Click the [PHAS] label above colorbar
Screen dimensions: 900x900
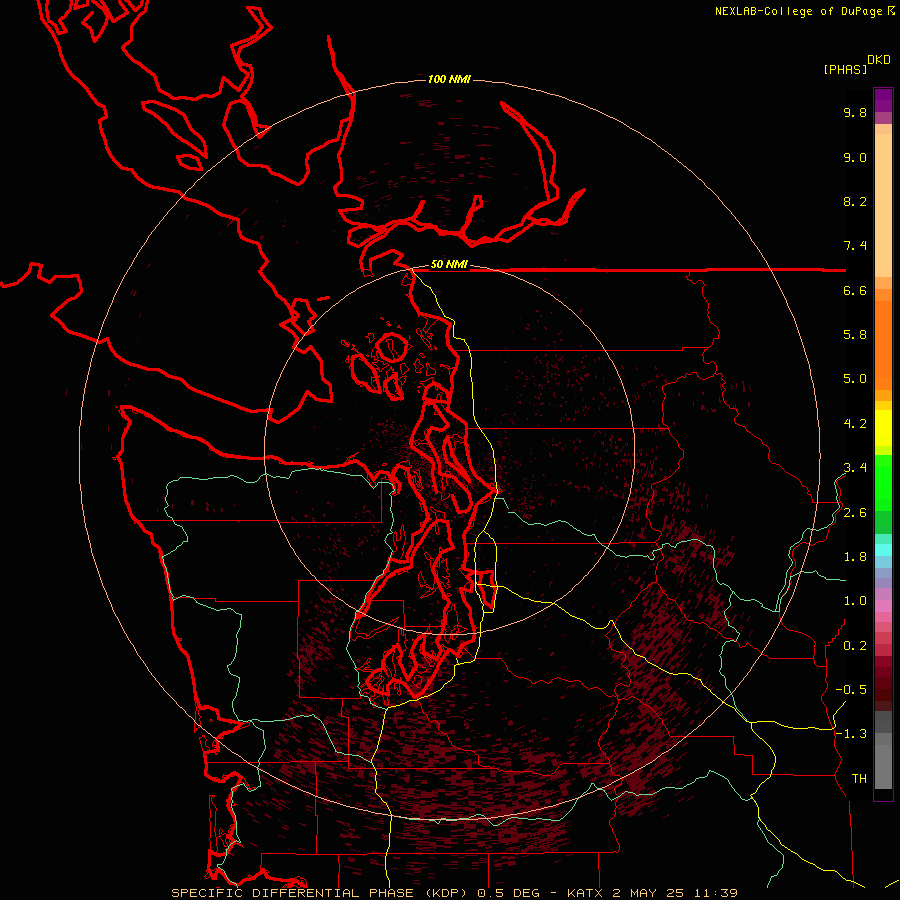[x=845, y=69]
